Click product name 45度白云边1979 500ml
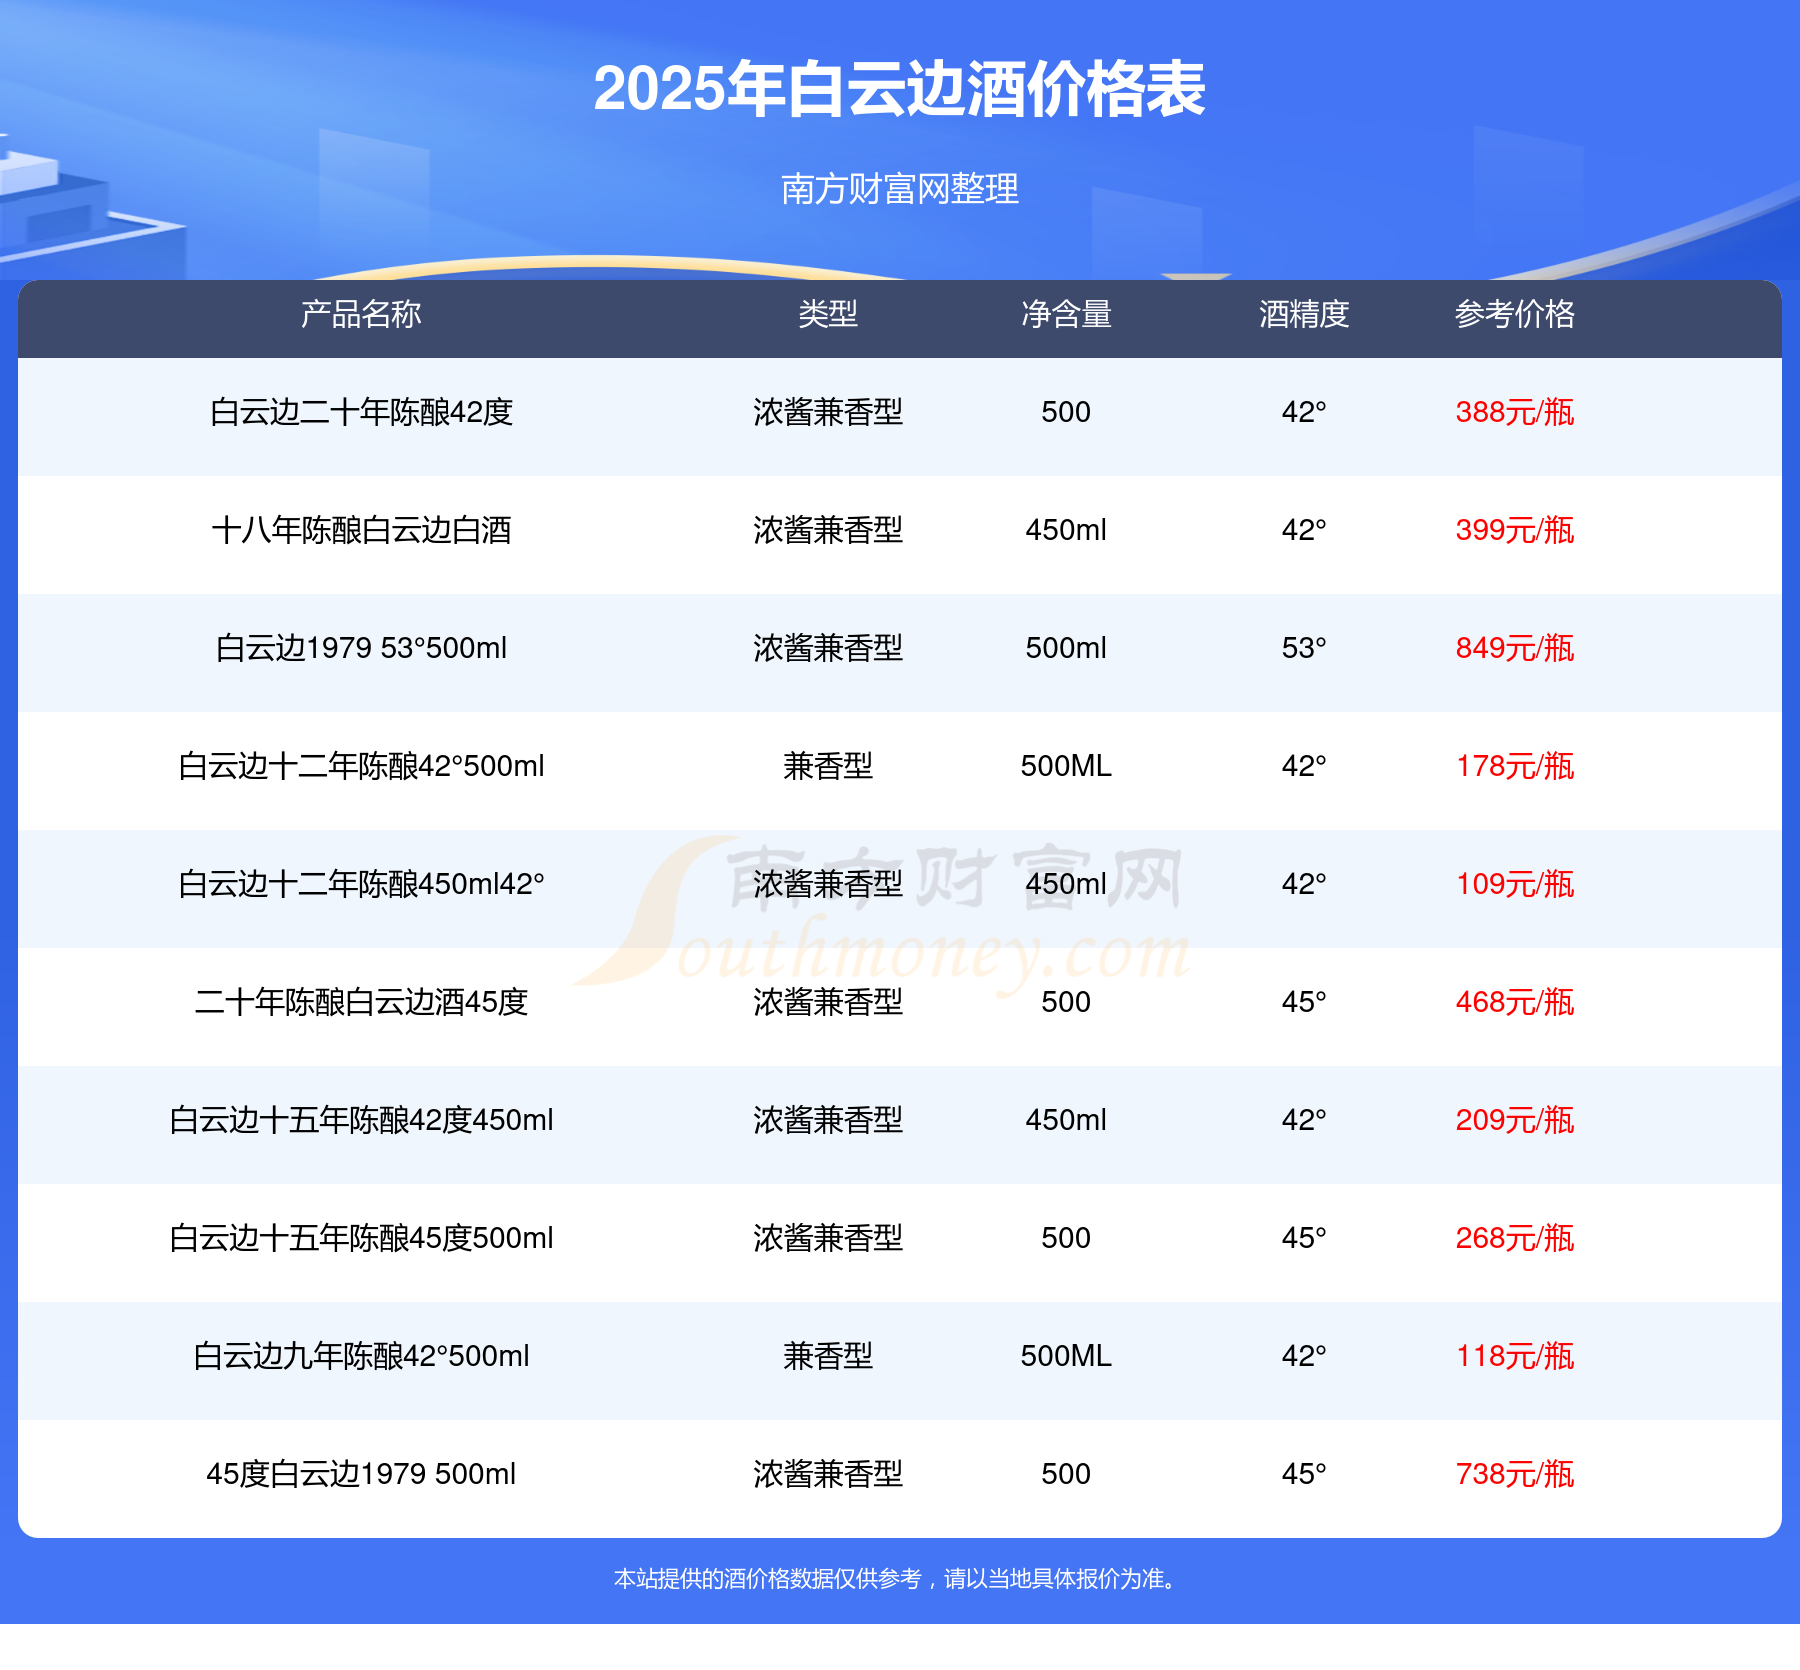This screenshot has height=1670, width=1800. (x=361, y=1474)
